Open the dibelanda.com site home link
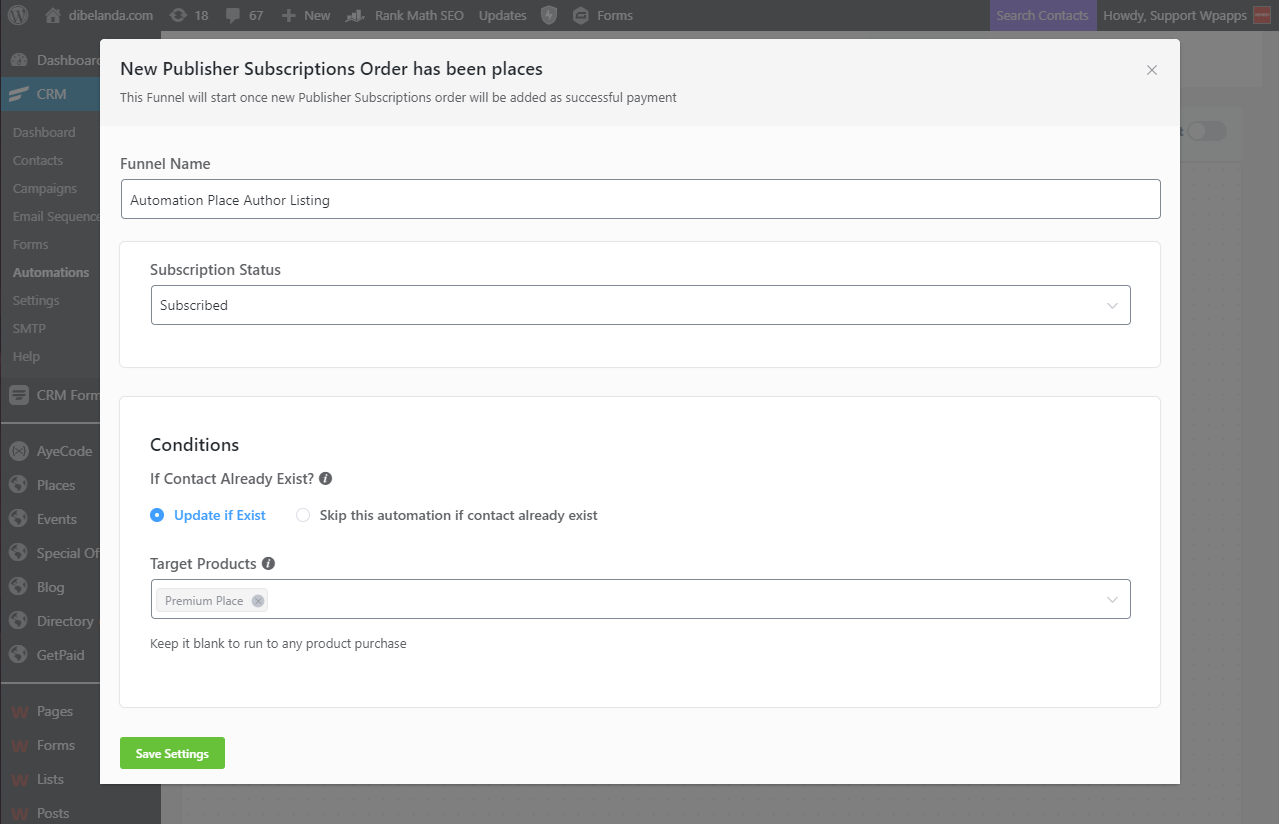This screenshot has height=824, width=1279. pos(100,15)
